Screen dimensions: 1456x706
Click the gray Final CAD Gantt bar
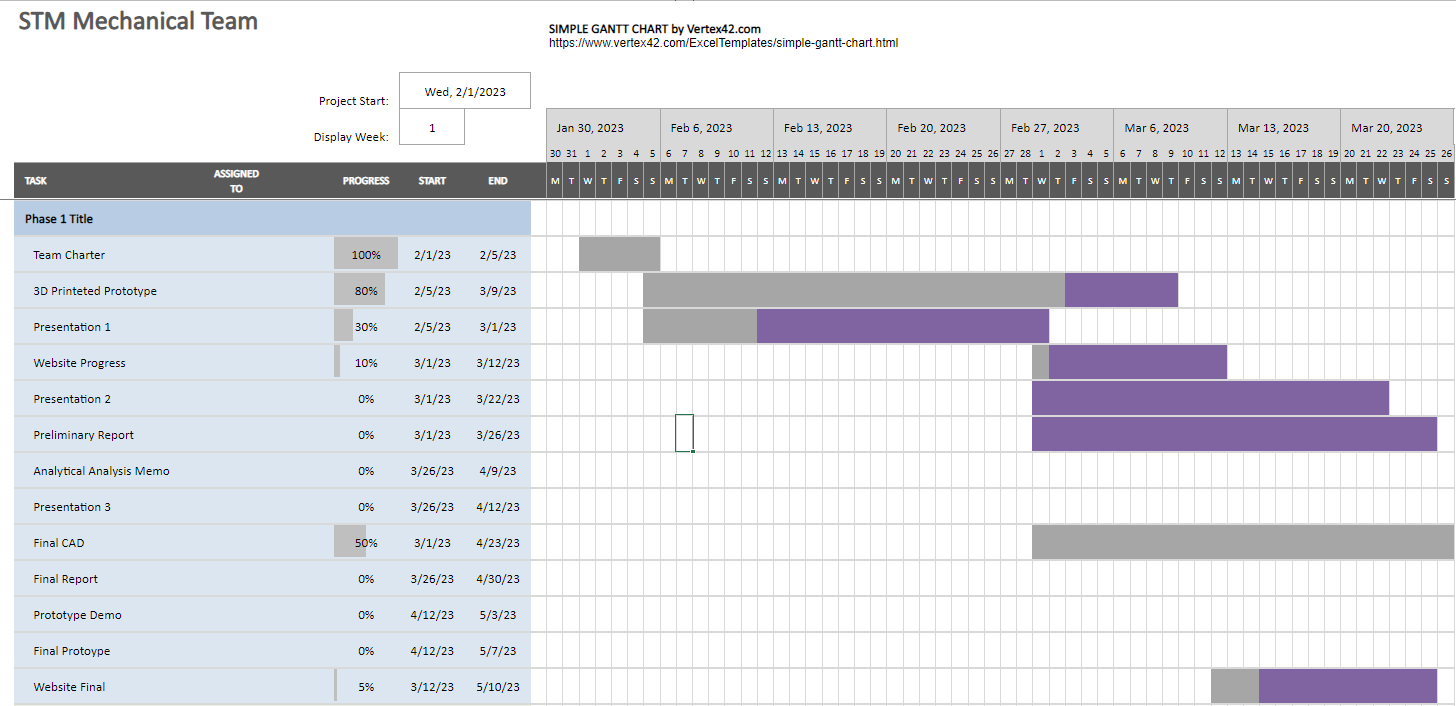click(1242, 542)
